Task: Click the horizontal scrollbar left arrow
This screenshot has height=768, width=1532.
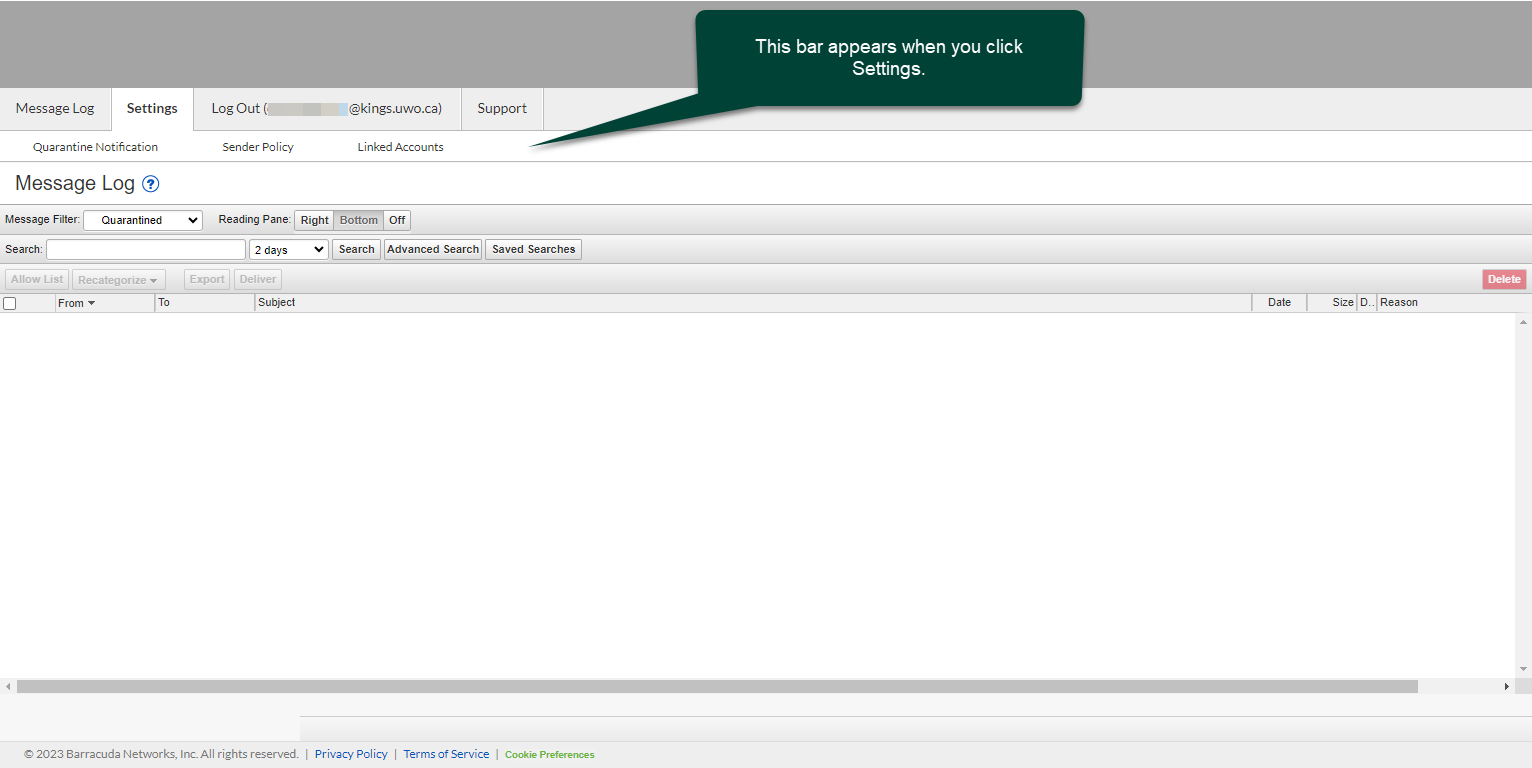Action: coord(8,687)
